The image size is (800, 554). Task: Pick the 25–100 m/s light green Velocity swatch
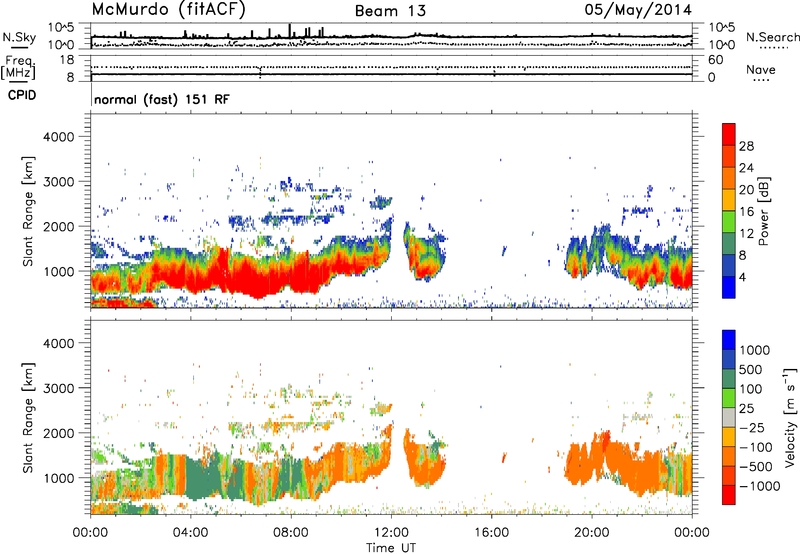click(729, 397)
